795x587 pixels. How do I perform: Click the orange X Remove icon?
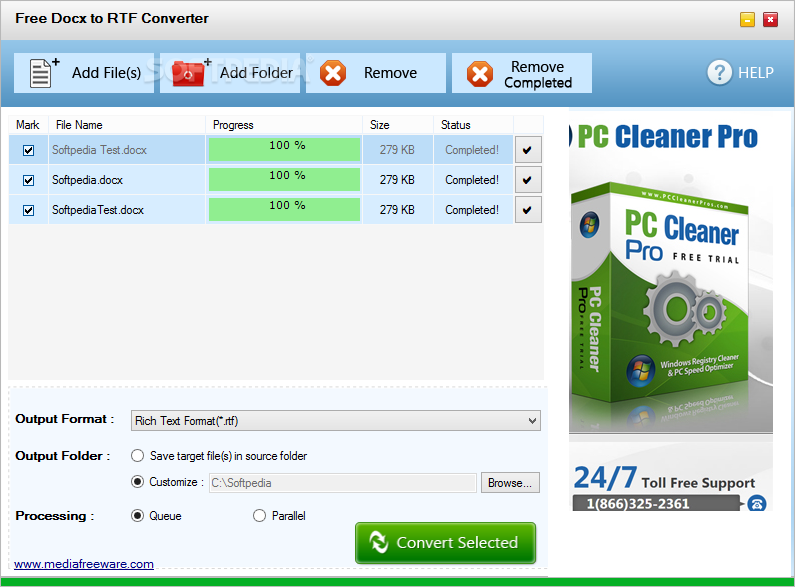(333, 74)
